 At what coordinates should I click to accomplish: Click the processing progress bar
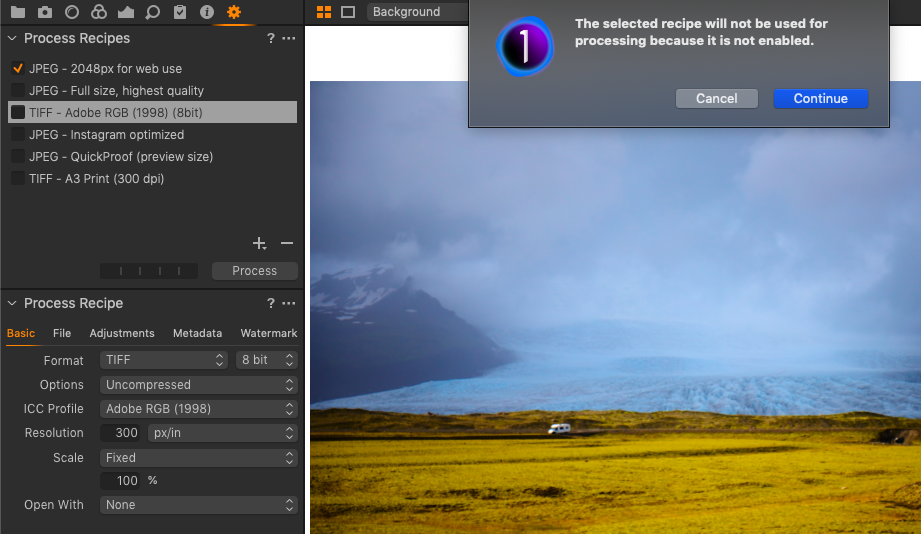149,271
